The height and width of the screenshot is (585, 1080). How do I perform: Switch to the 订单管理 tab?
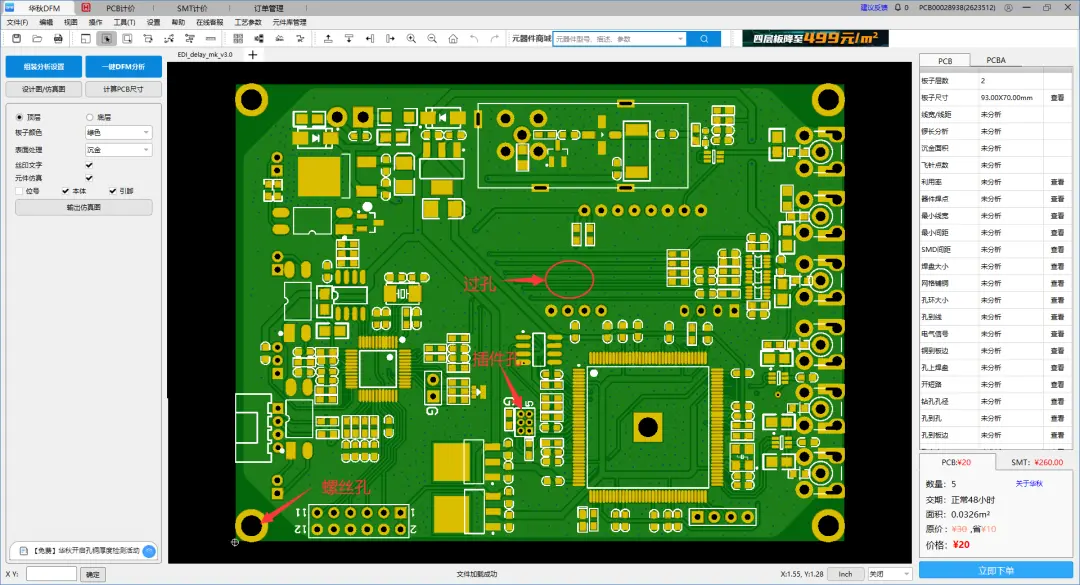pyautogui.click(x=269, y=8)
